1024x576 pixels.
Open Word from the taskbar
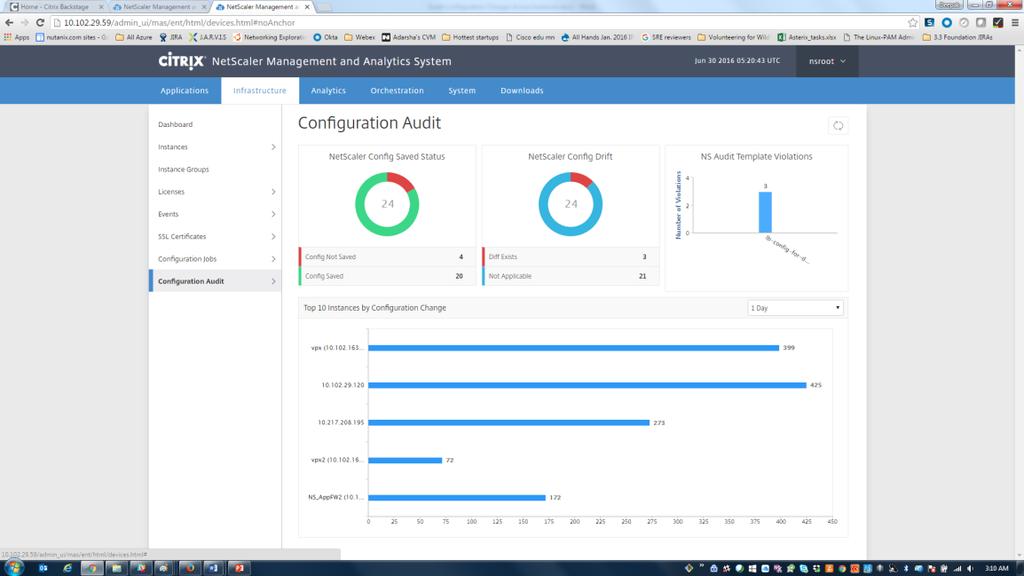pyautogui.click(x=214, y=568)
